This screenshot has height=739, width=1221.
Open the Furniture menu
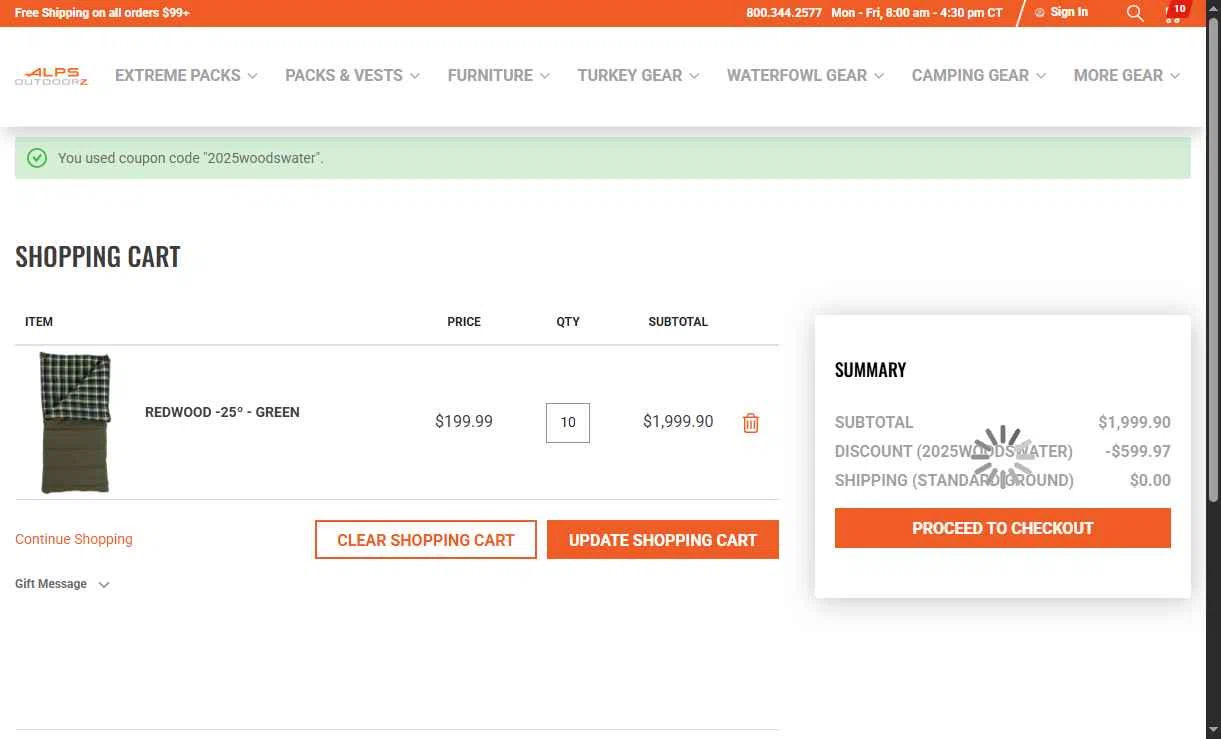tap(498, 75)
